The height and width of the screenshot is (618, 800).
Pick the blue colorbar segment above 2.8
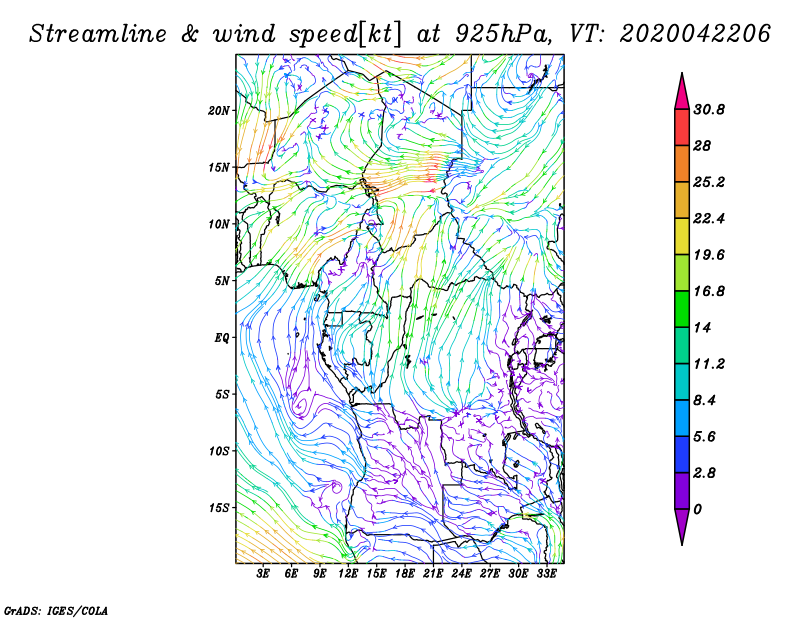click(682, 454)
